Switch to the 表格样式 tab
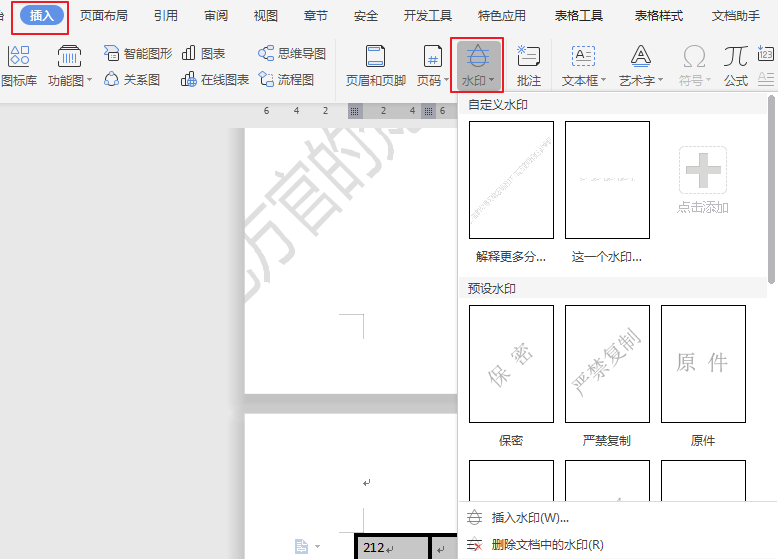The width and height of the screenshot is (778, 559). pos(658,16)
